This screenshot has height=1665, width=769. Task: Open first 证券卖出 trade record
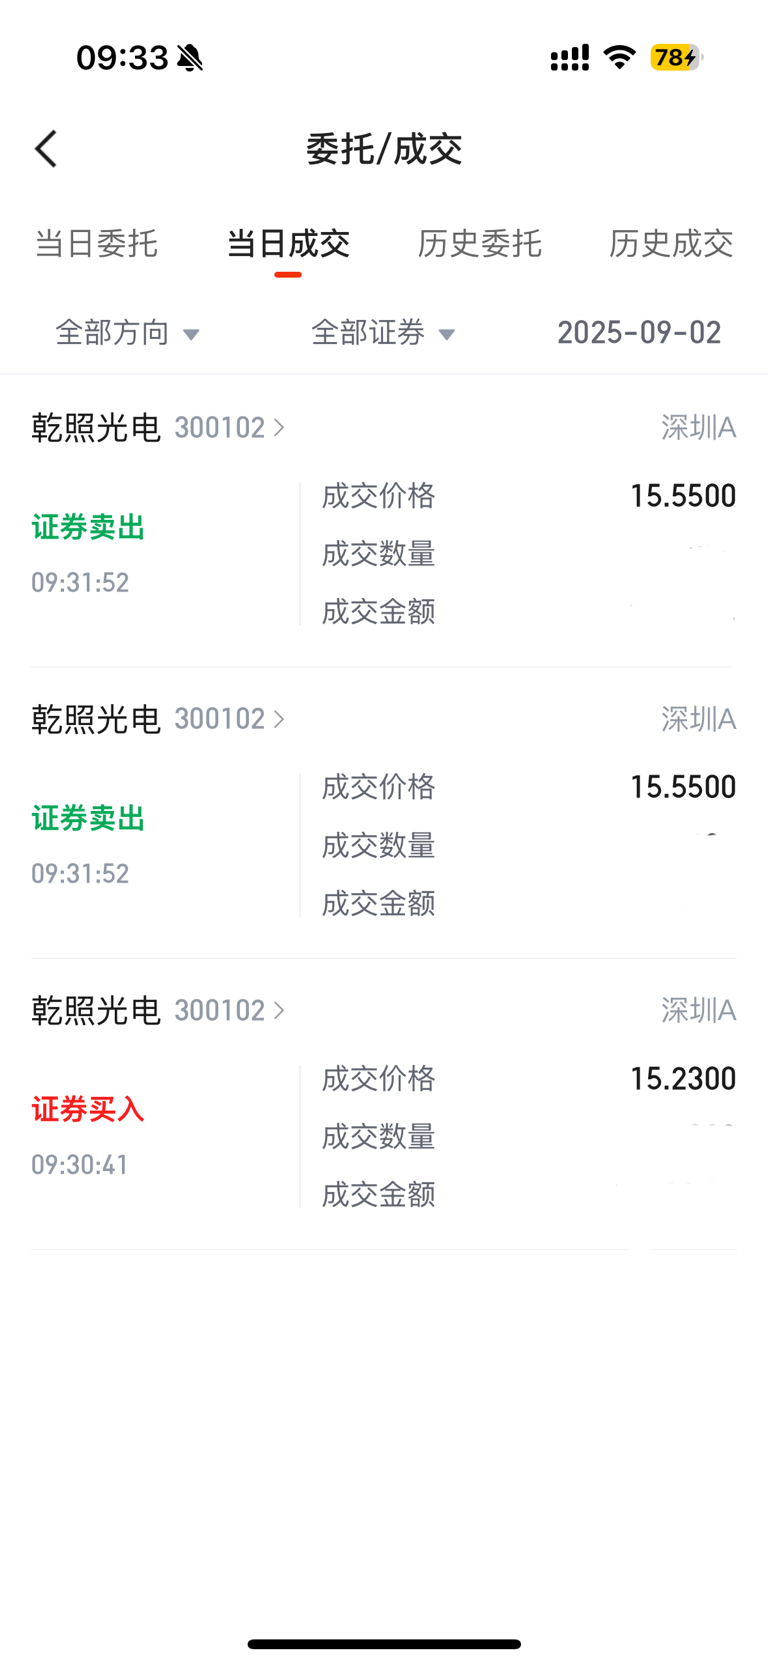point(384,523)
